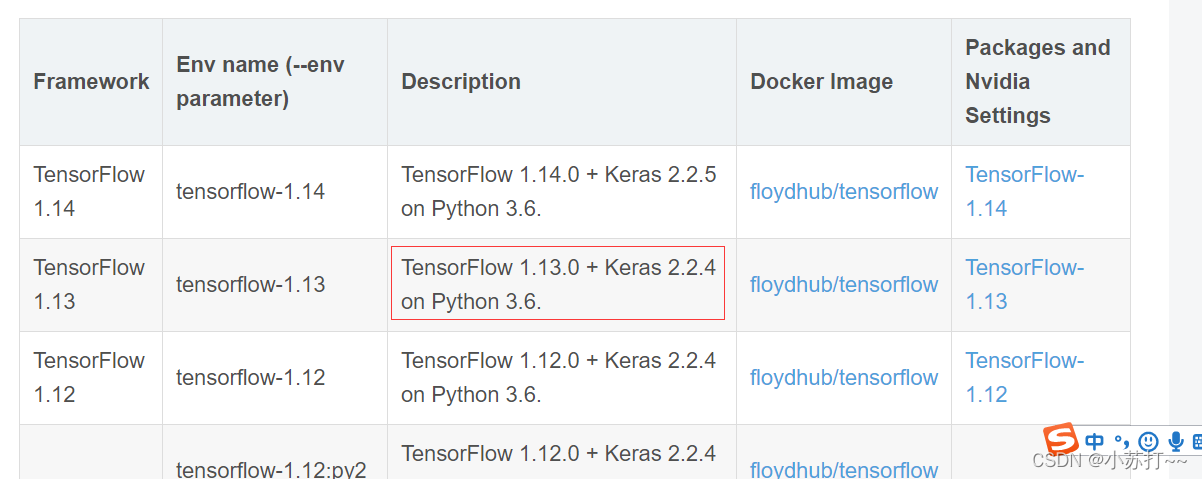Switch punctuation mode in the Sogou toolbar

[x=1122, y=441]
